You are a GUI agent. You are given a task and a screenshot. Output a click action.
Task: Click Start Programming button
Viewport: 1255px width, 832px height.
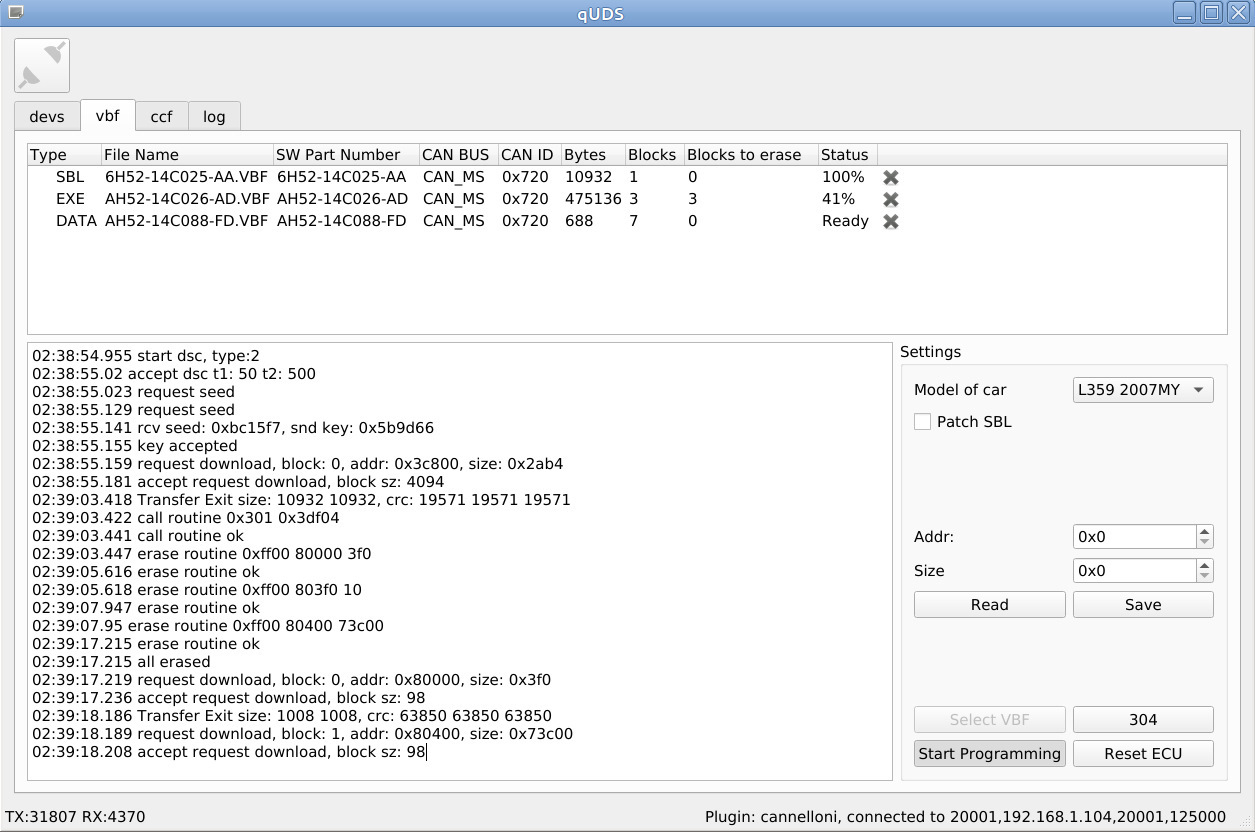tap(990, 754)
